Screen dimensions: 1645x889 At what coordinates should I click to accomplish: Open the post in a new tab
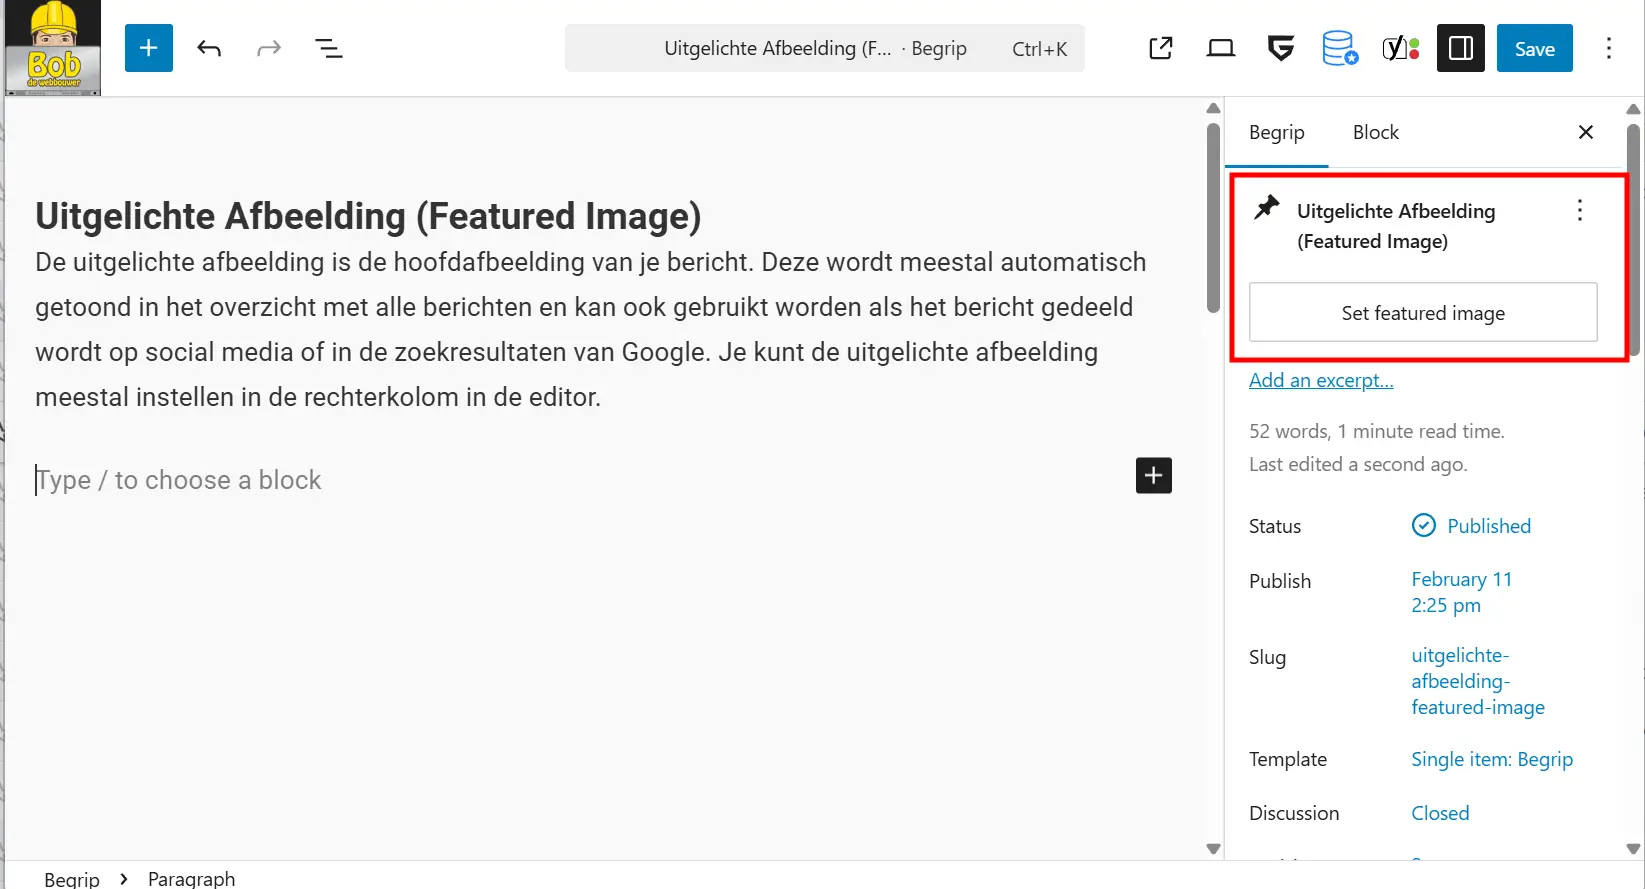click(1160, 48)
